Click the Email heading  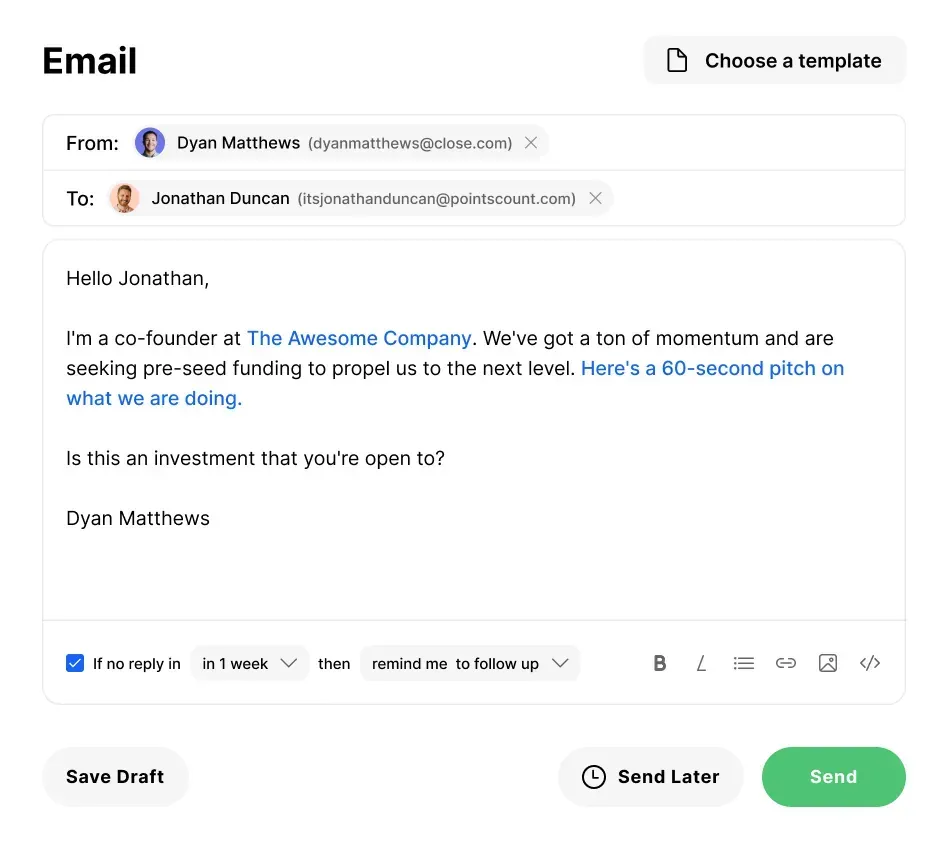[89, 60]
